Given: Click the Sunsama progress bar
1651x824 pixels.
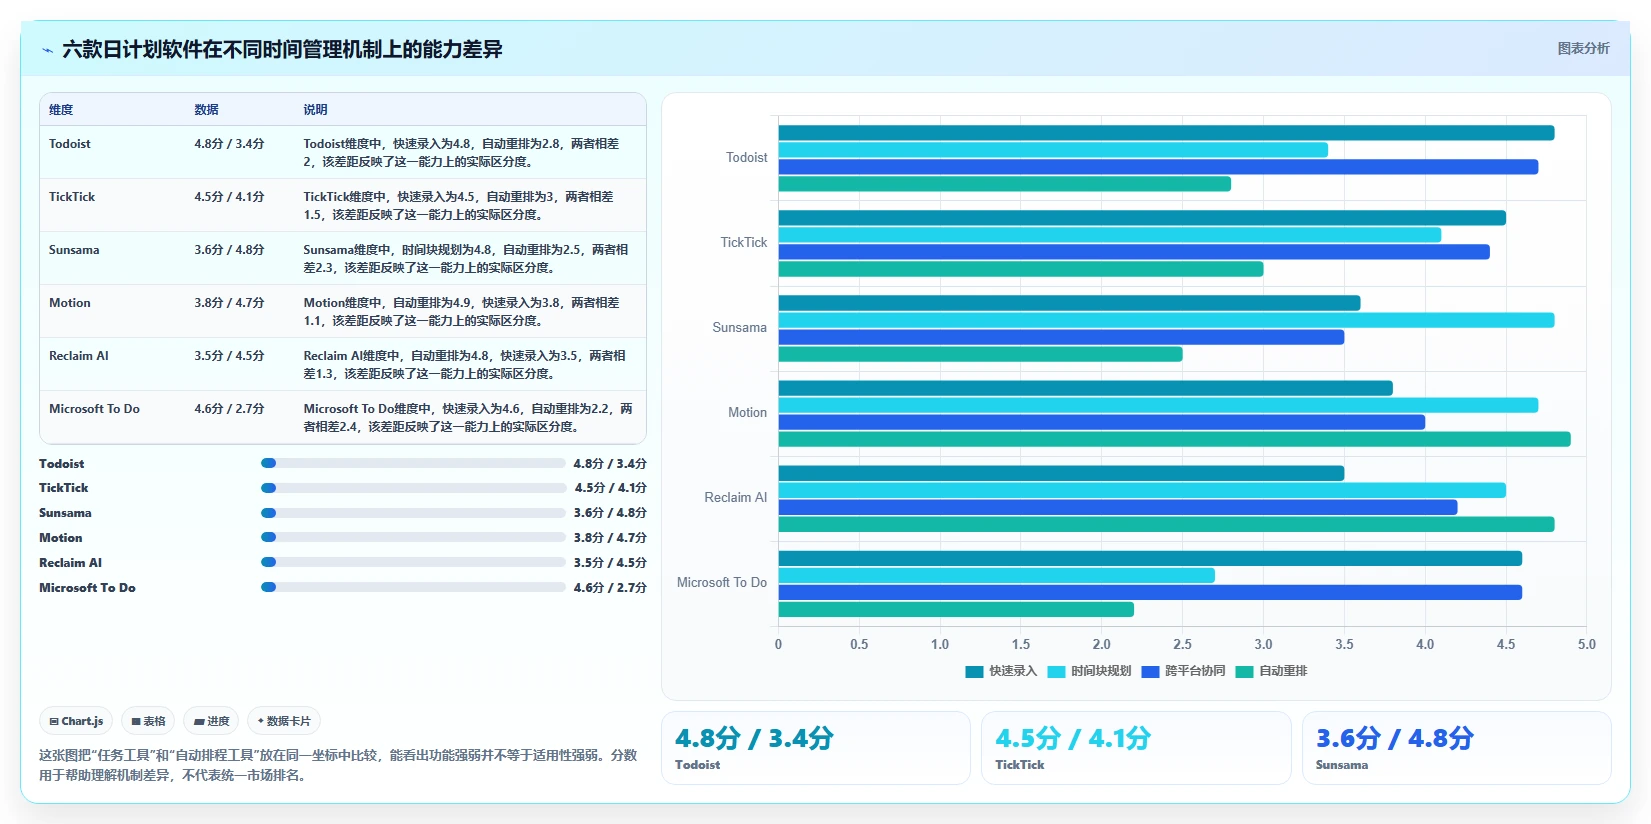Looking at the screenshot, I should (x=413, y=513).
